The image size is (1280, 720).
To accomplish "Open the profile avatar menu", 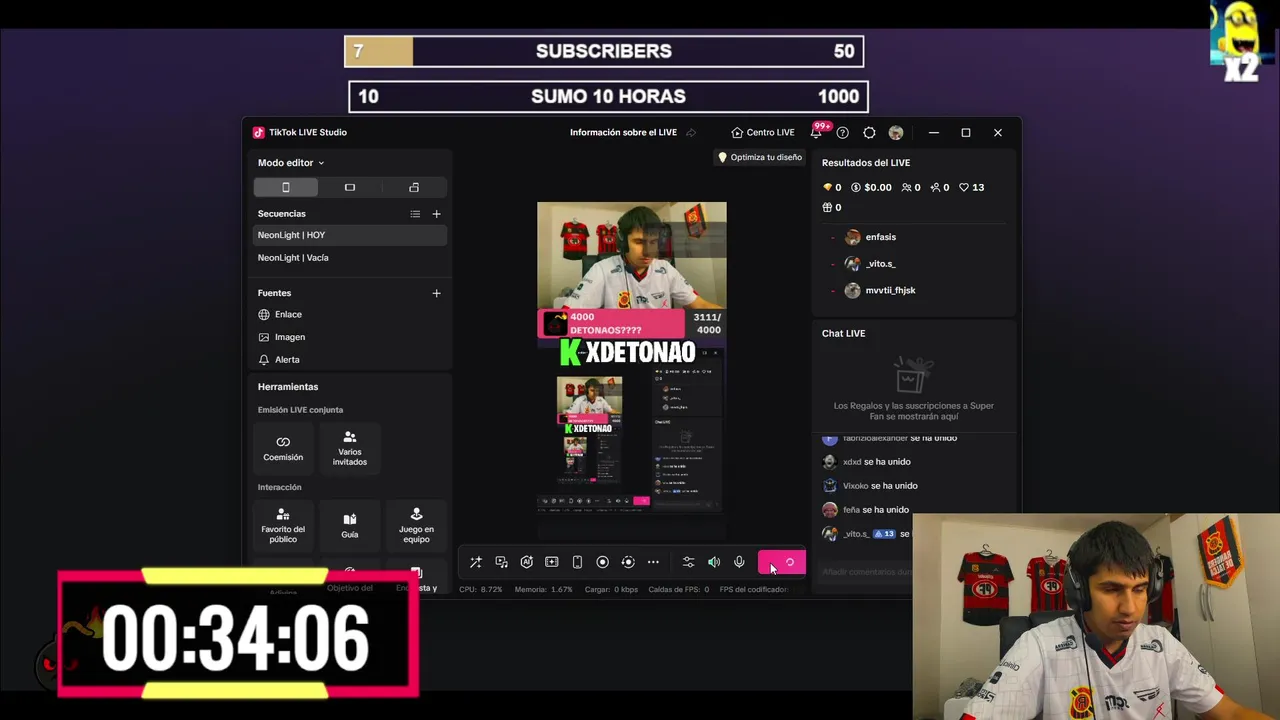I will coord(895,132).
